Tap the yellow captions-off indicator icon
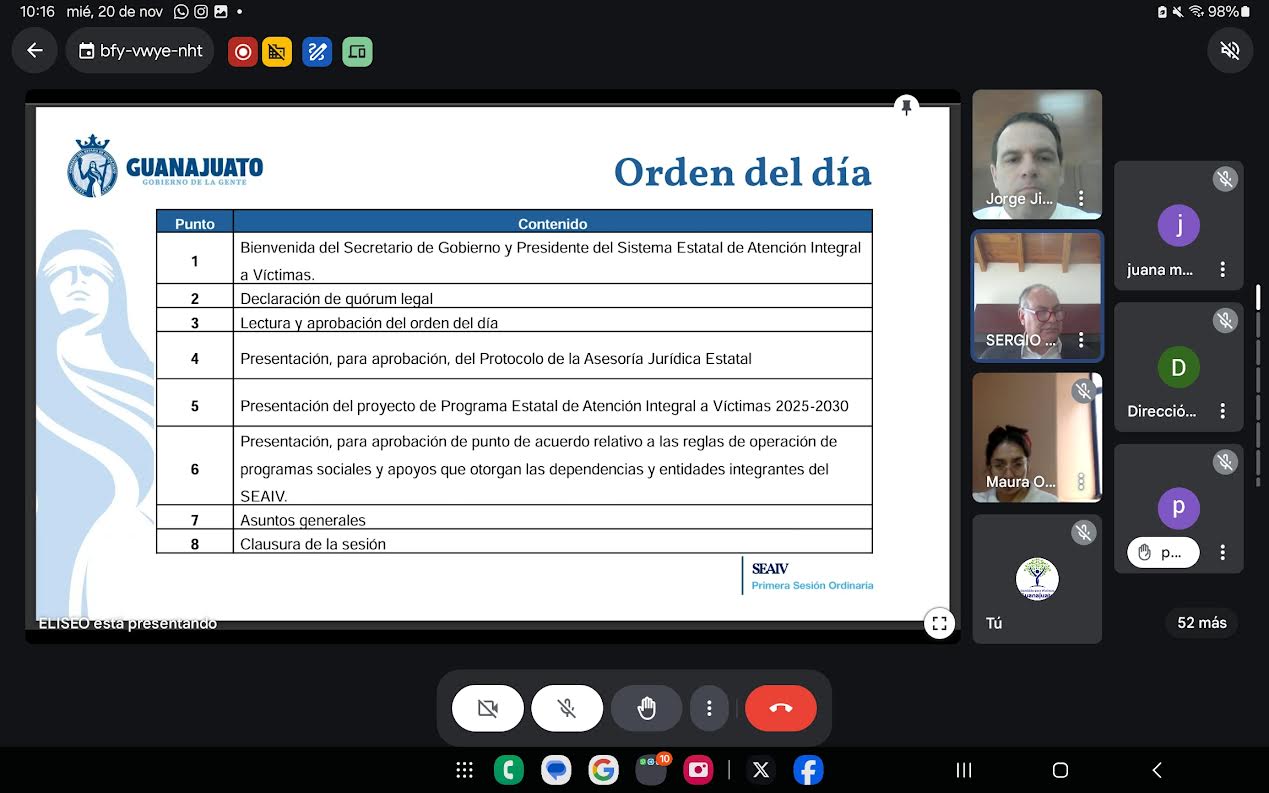This screenshot has width=1269, height=793. pos(277,52)
